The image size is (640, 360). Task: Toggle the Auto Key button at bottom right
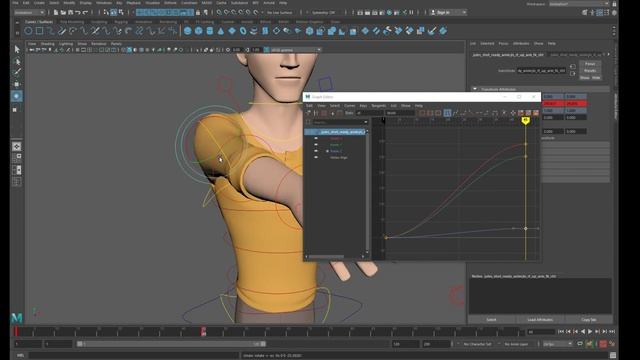point(603,344)
